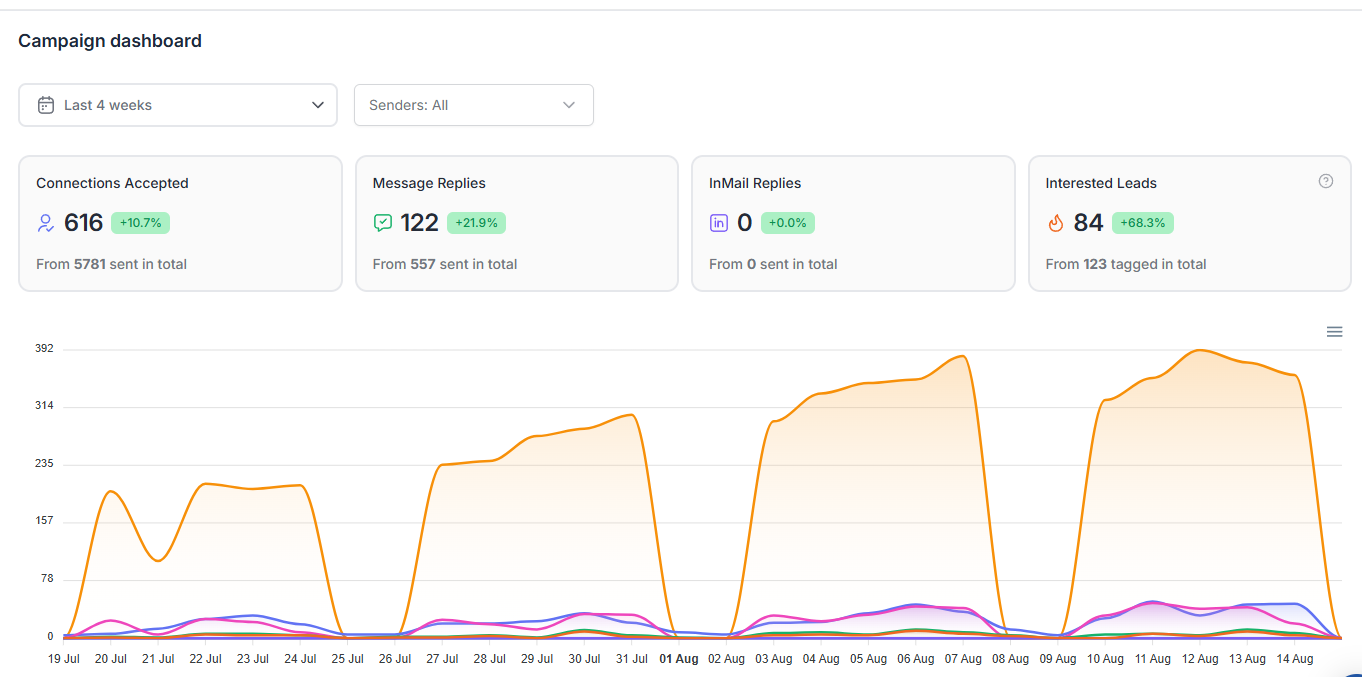Expand the chevron of Senders selector
Image resolution: width=1362 pixels, height=677 pixels.
569,105
